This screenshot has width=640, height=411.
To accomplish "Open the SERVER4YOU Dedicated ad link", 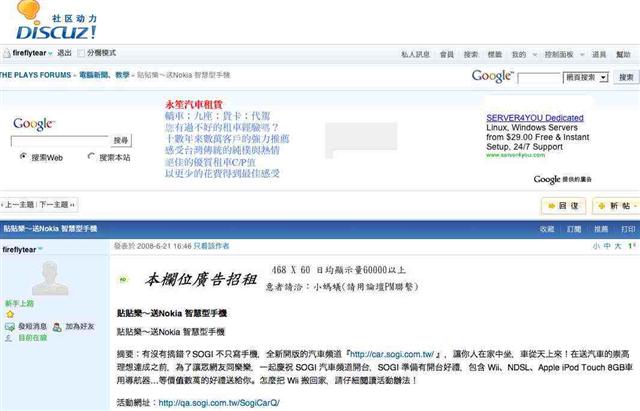I will [535, 118].
